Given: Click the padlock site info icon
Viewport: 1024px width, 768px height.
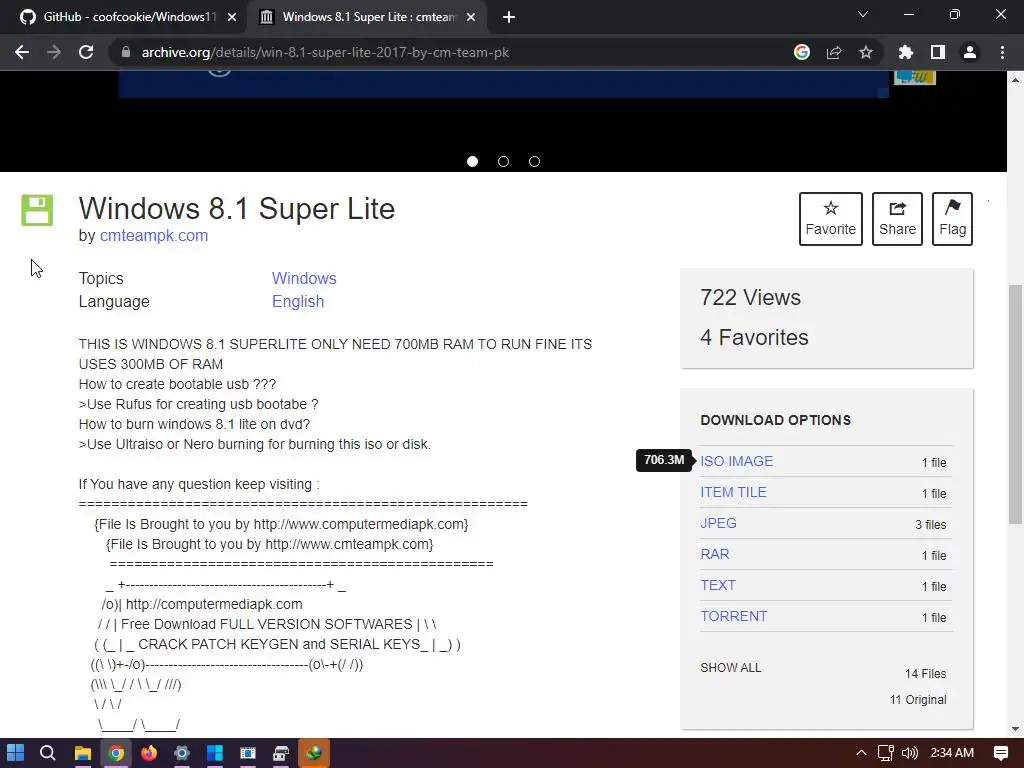Looking at the screenshot, I should 126,52.
